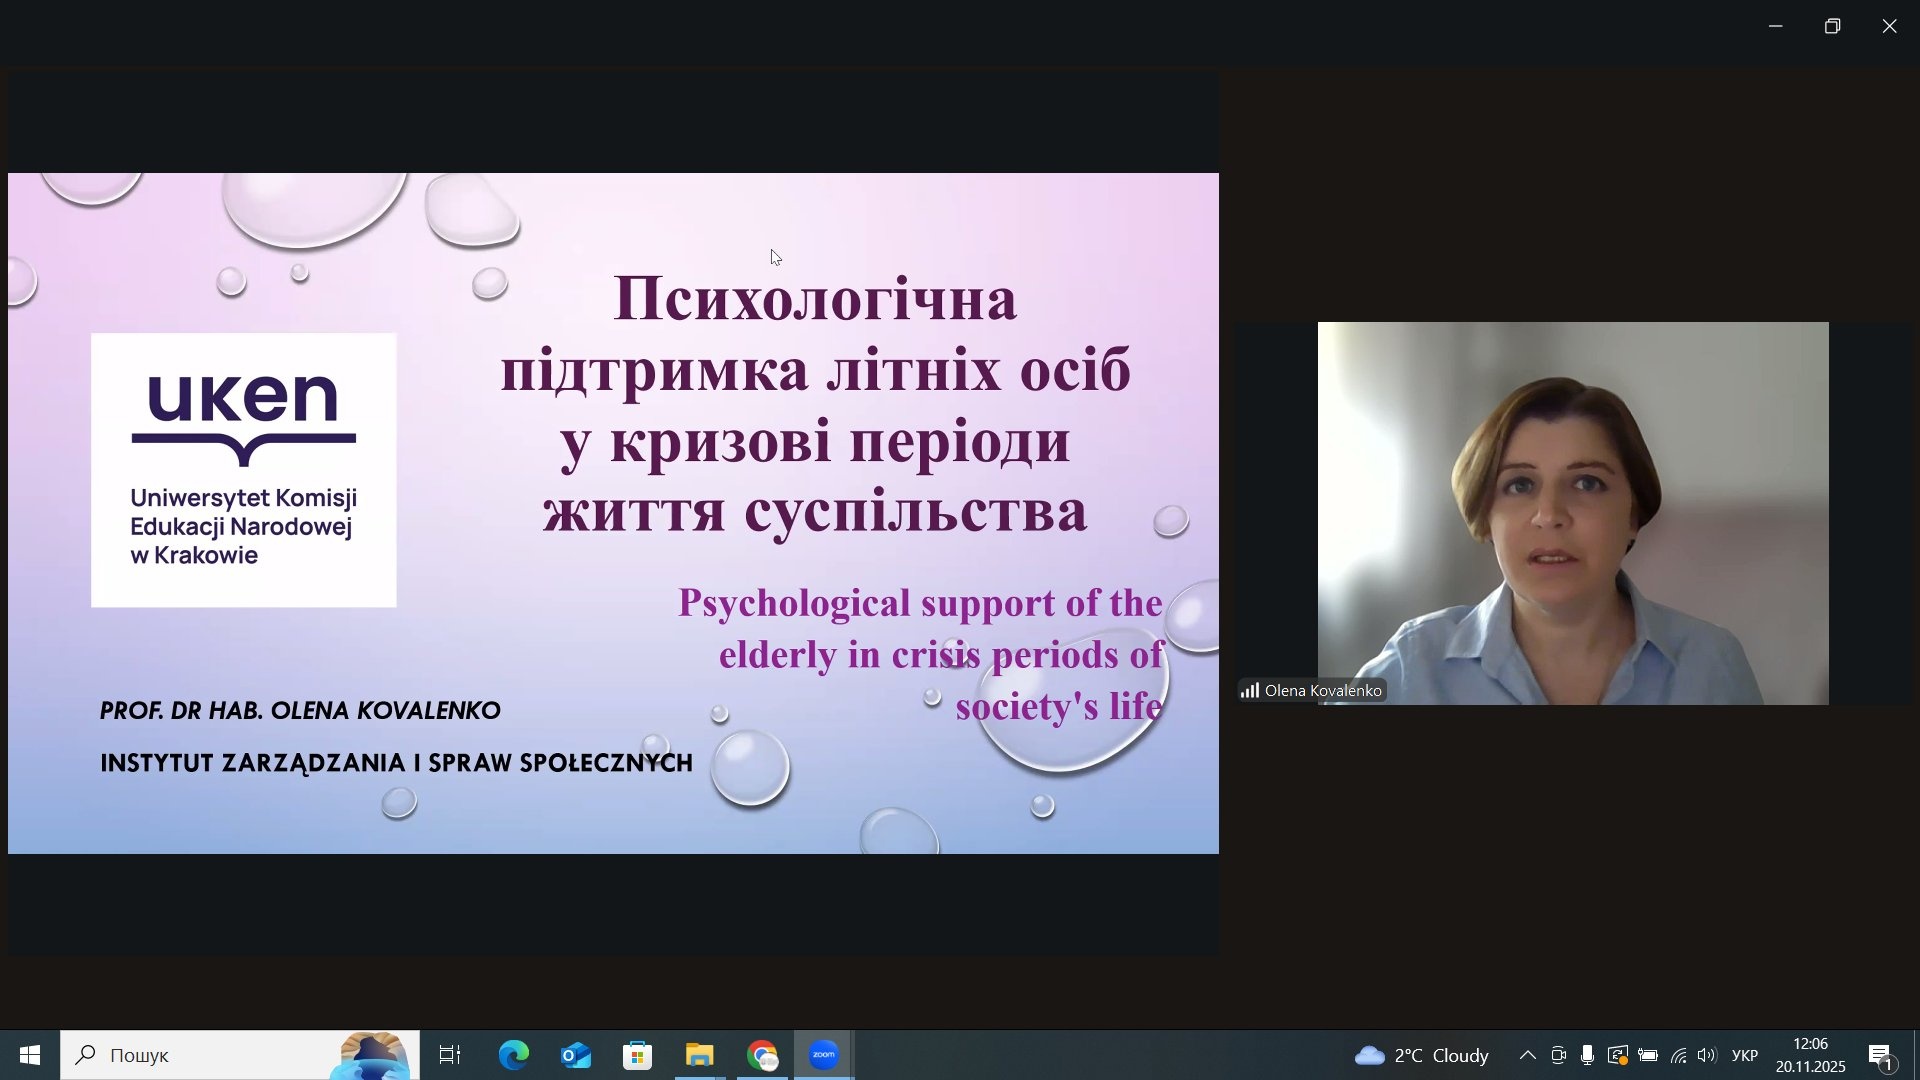The width and height of the screenshot is (1920, 1080).
Task: Open the 2°C Cloudy weather widget
Action: [1422, 1056]
